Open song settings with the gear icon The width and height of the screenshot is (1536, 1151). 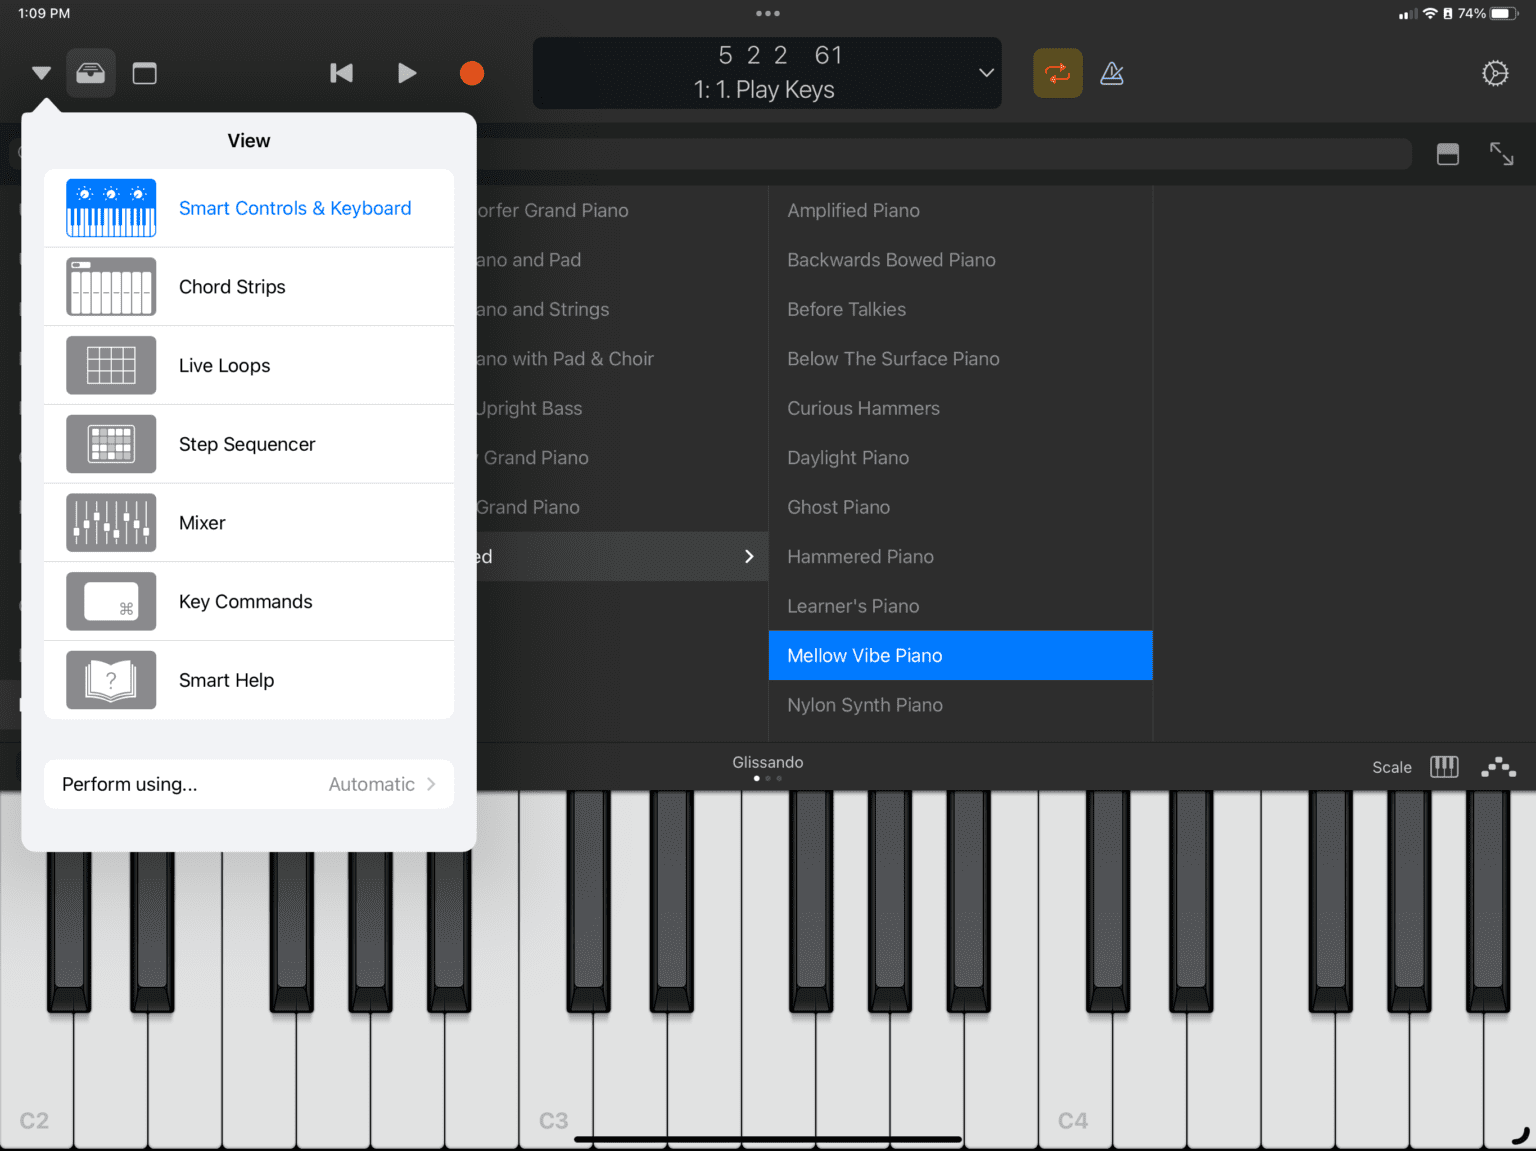(x=1494, y=73)
